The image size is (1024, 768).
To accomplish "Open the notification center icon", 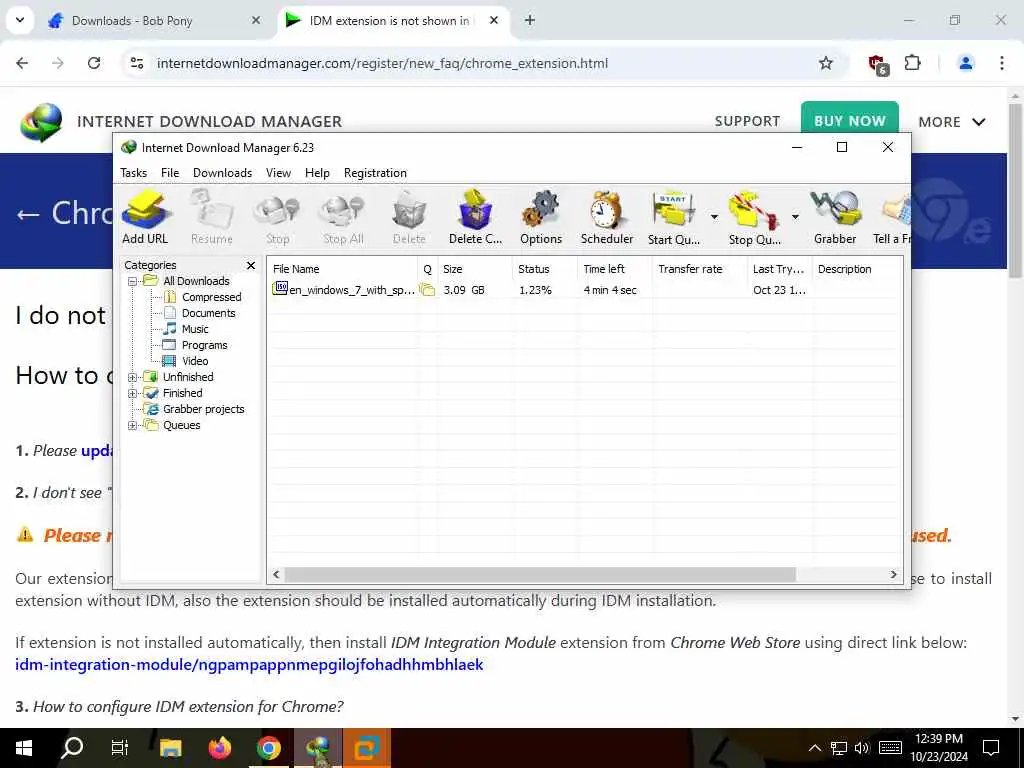I will coord(991,748).
